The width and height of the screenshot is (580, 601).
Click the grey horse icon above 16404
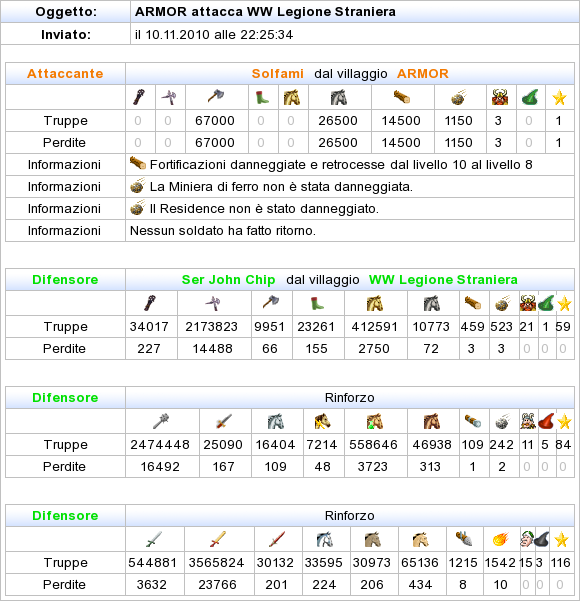point(276,421)
